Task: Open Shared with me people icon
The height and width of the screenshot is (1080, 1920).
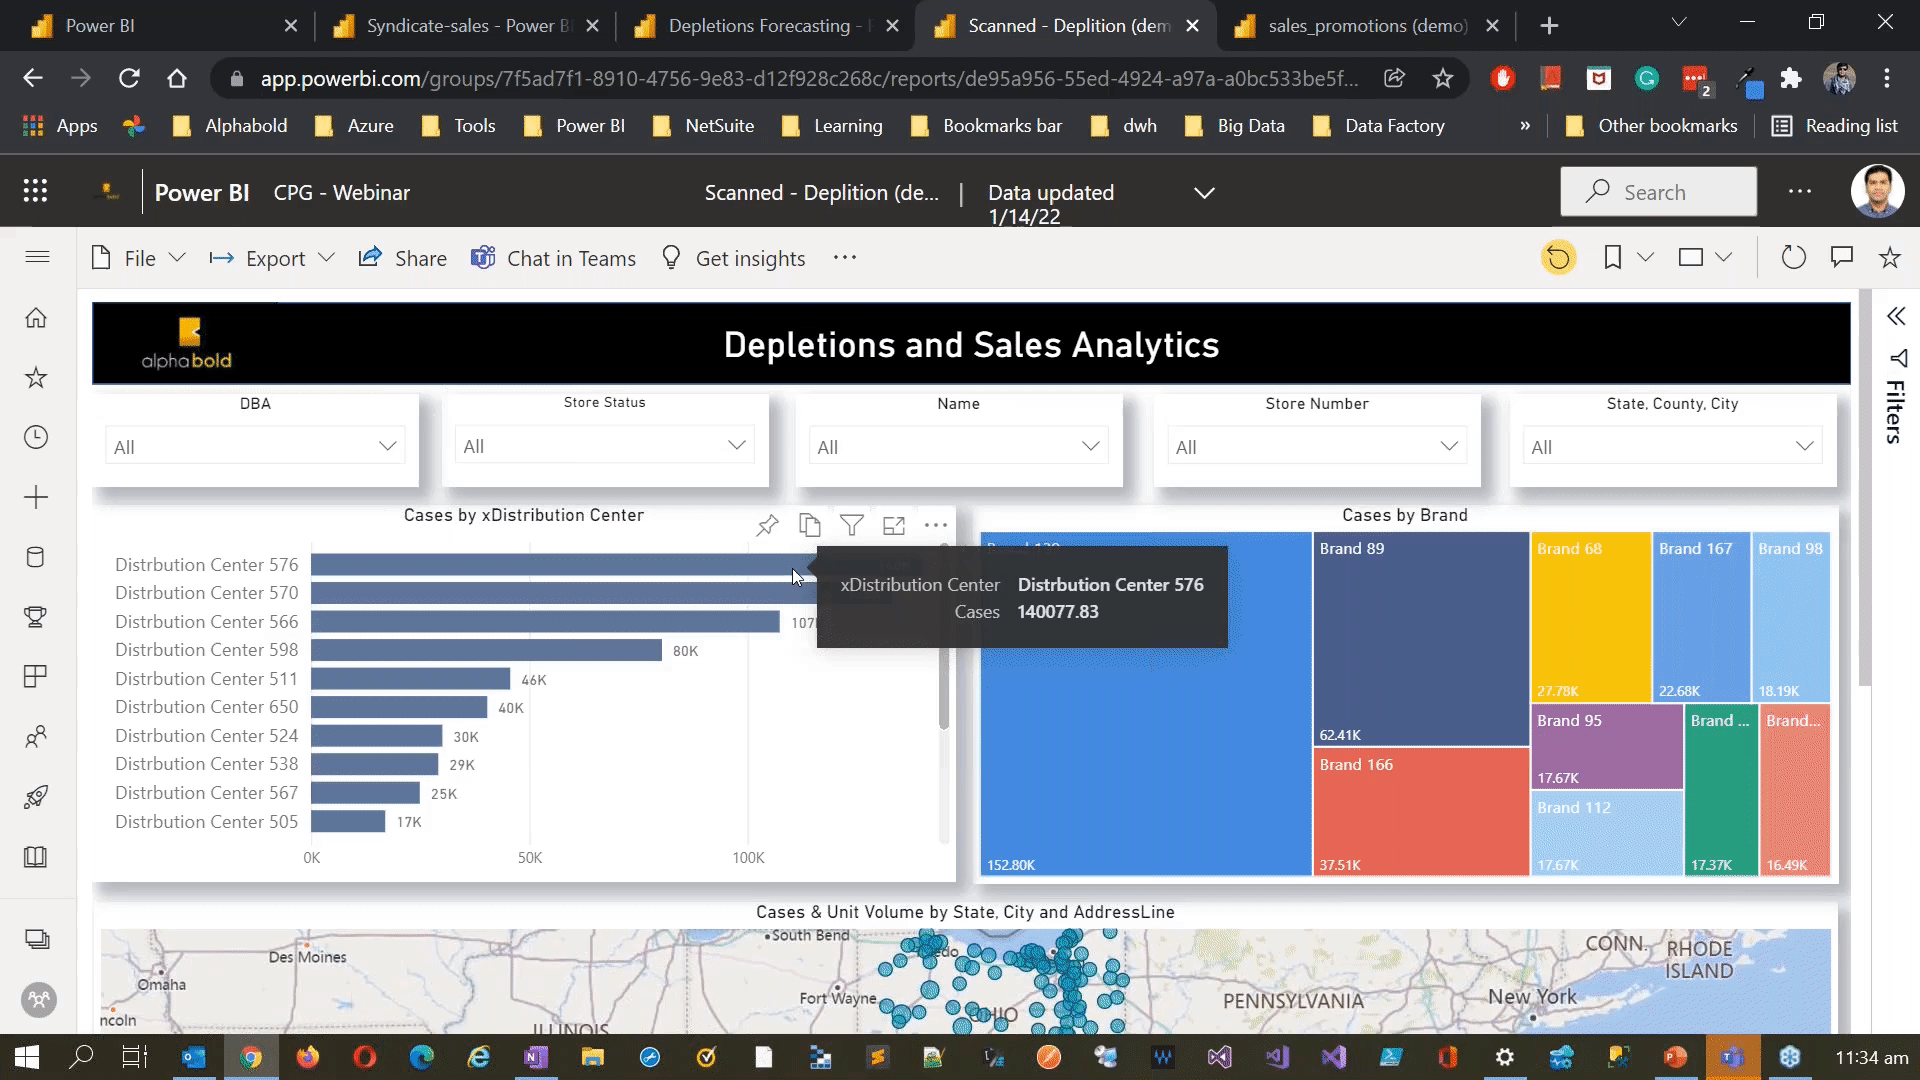Action: point(36,737)
